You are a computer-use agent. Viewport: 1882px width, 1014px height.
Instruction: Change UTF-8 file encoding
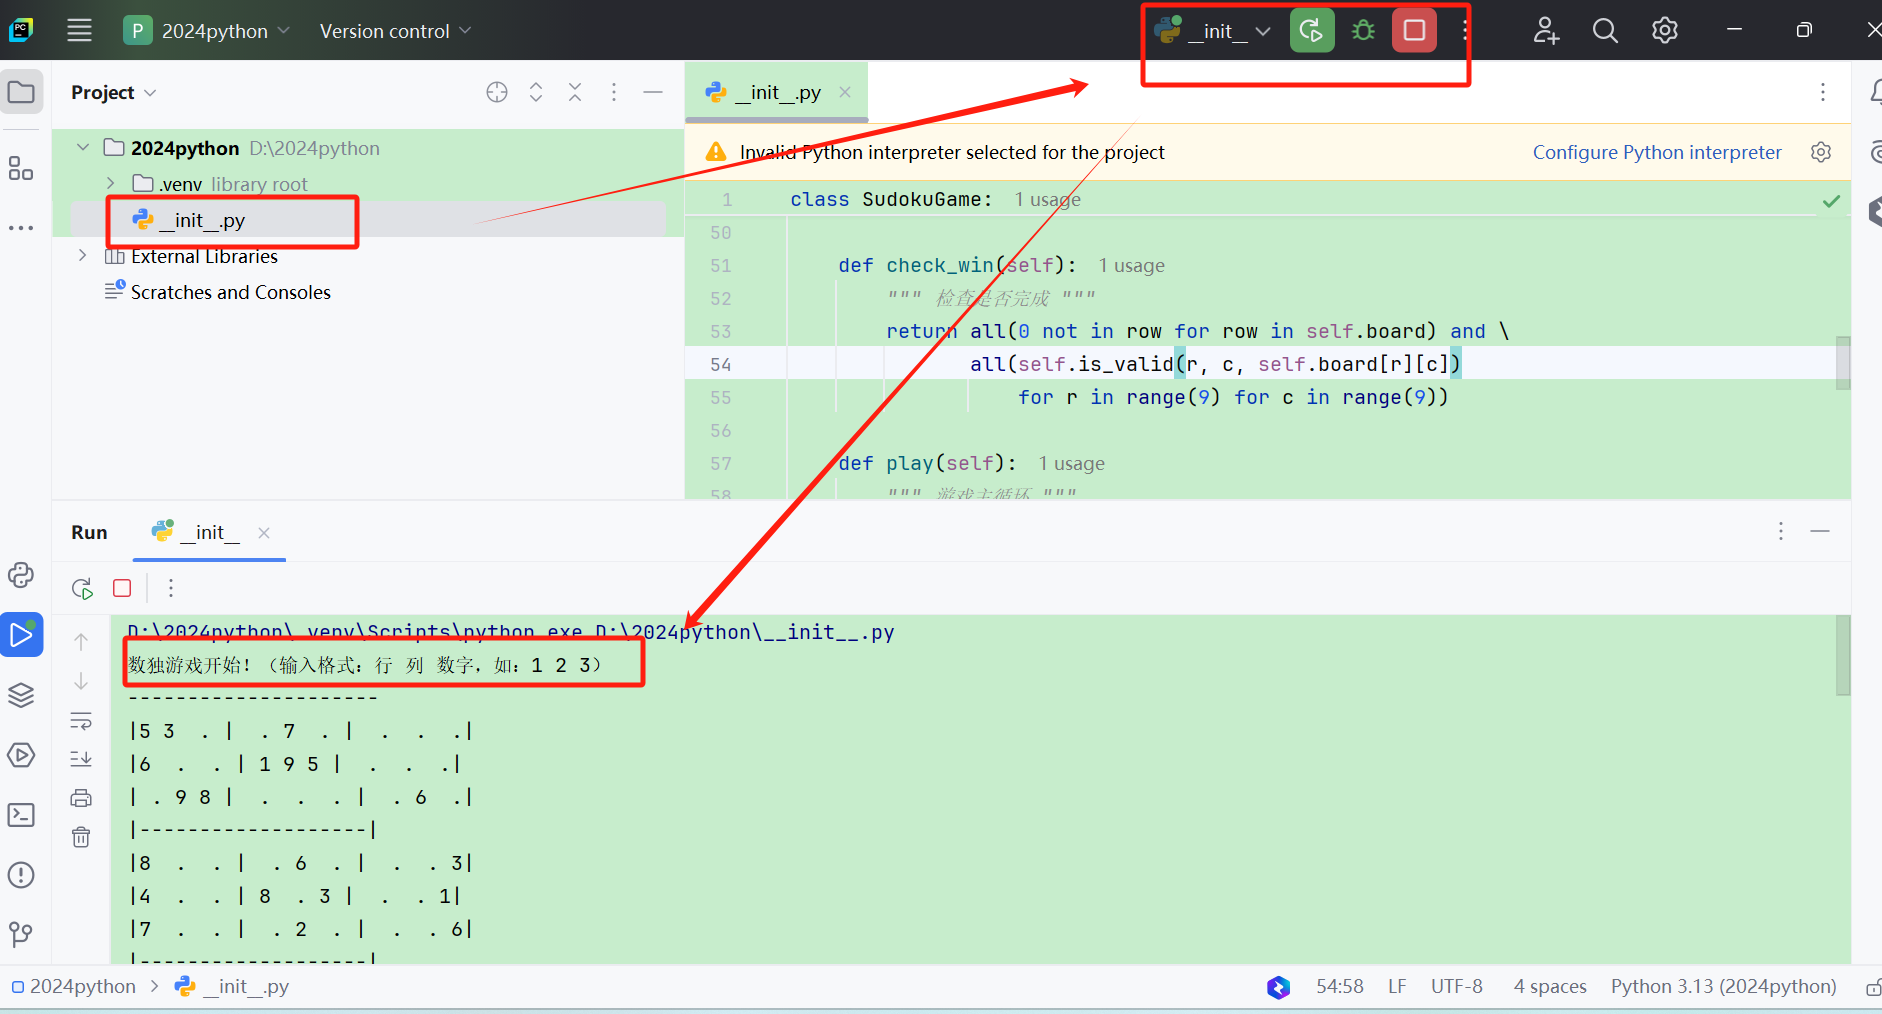pyautogui.click(x=1457, y=986)
